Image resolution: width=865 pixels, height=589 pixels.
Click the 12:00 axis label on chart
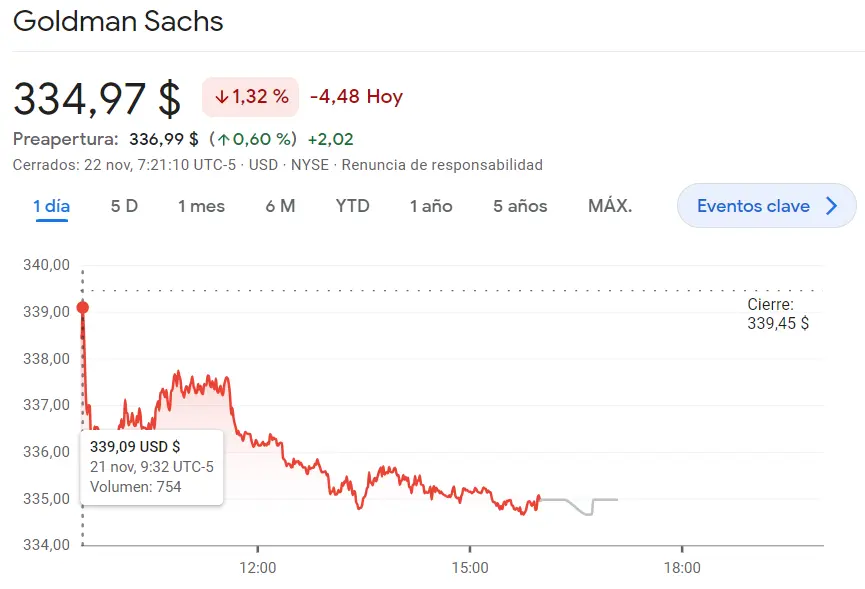[x=259, y=566]
